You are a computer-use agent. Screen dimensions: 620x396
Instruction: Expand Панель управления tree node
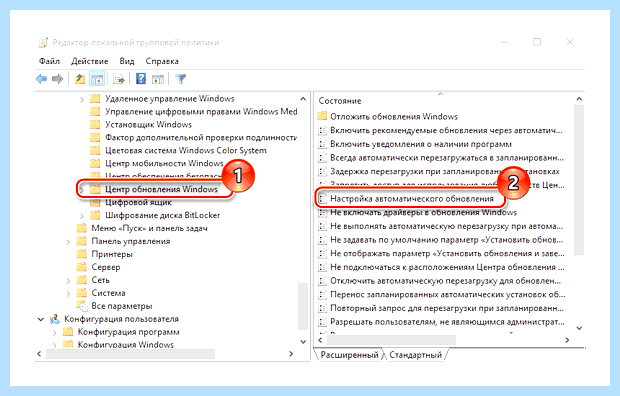68,242
